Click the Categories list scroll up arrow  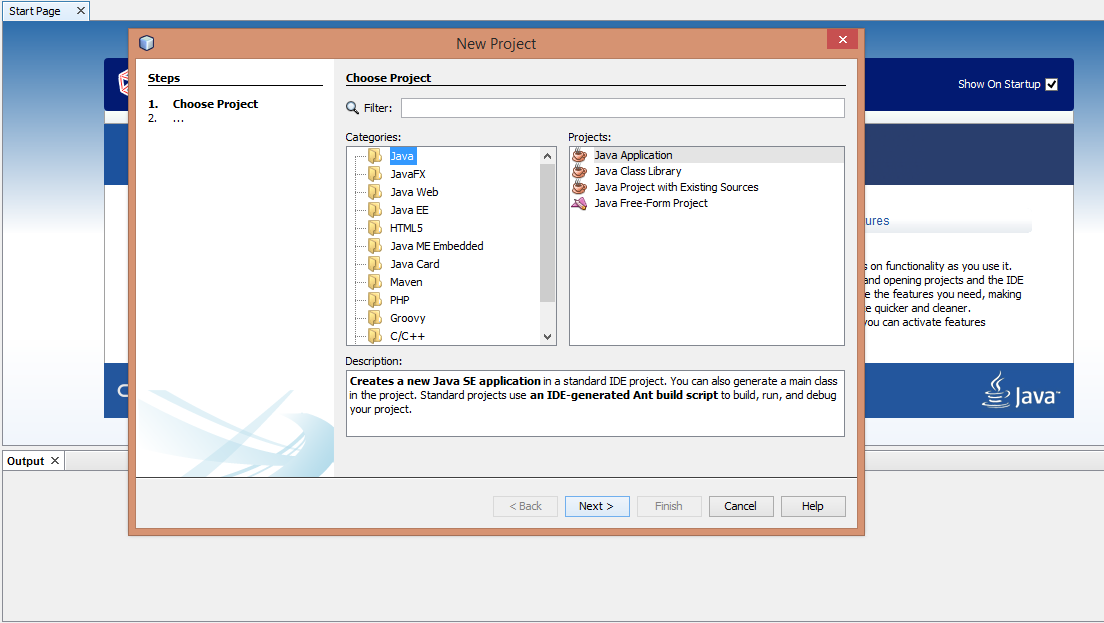coord(547,156)
